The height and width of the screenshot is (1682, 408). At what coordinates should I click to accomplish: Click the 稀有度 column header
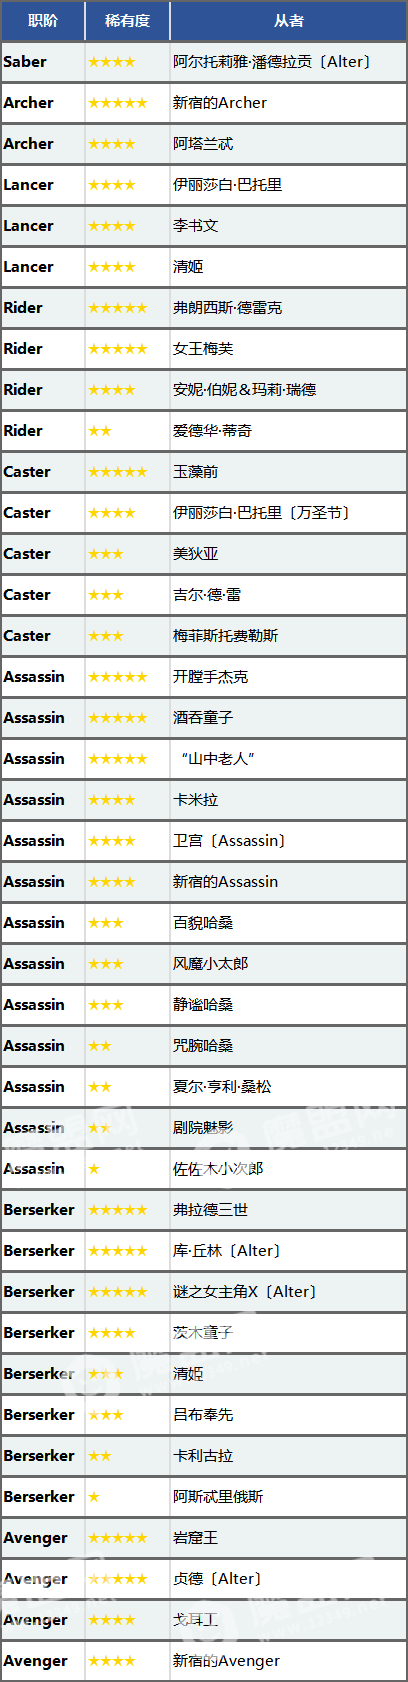pos(127,21)
